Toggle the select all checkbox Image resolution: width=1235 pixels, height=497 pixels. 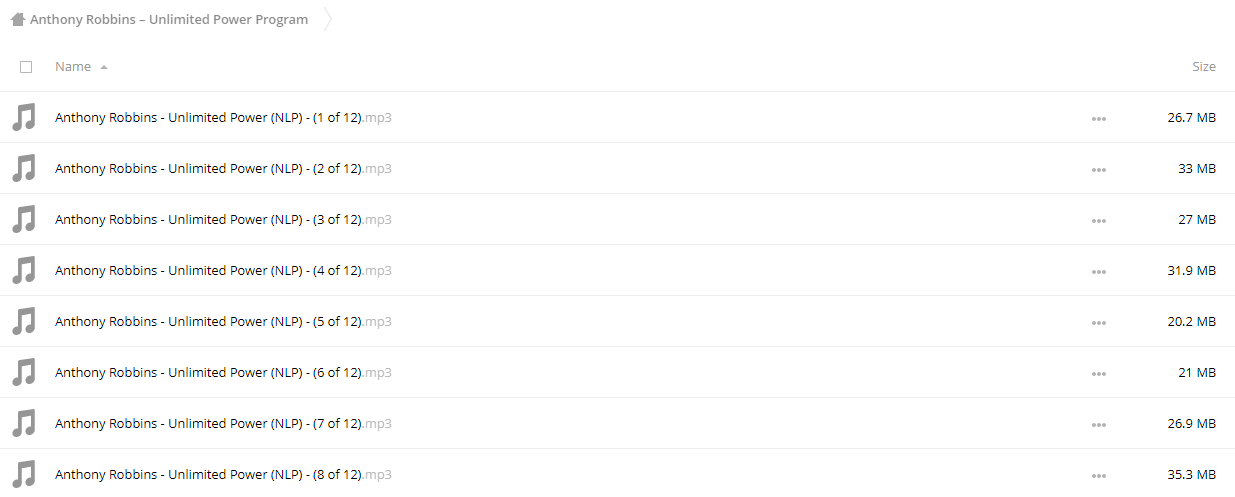pos(26,67)
